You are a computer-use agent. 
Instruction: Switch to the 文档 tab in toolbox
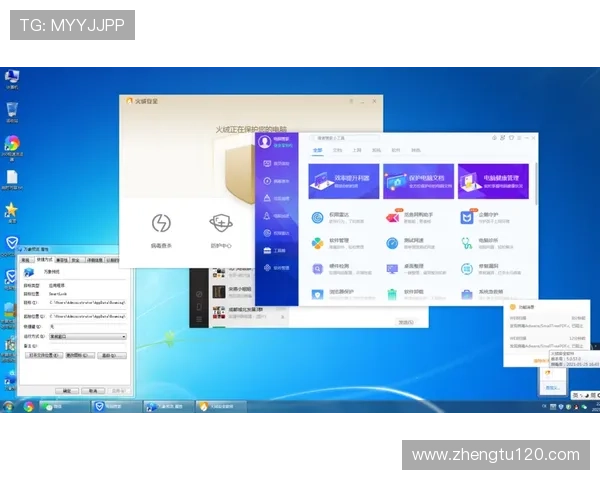tap(337, 150)
